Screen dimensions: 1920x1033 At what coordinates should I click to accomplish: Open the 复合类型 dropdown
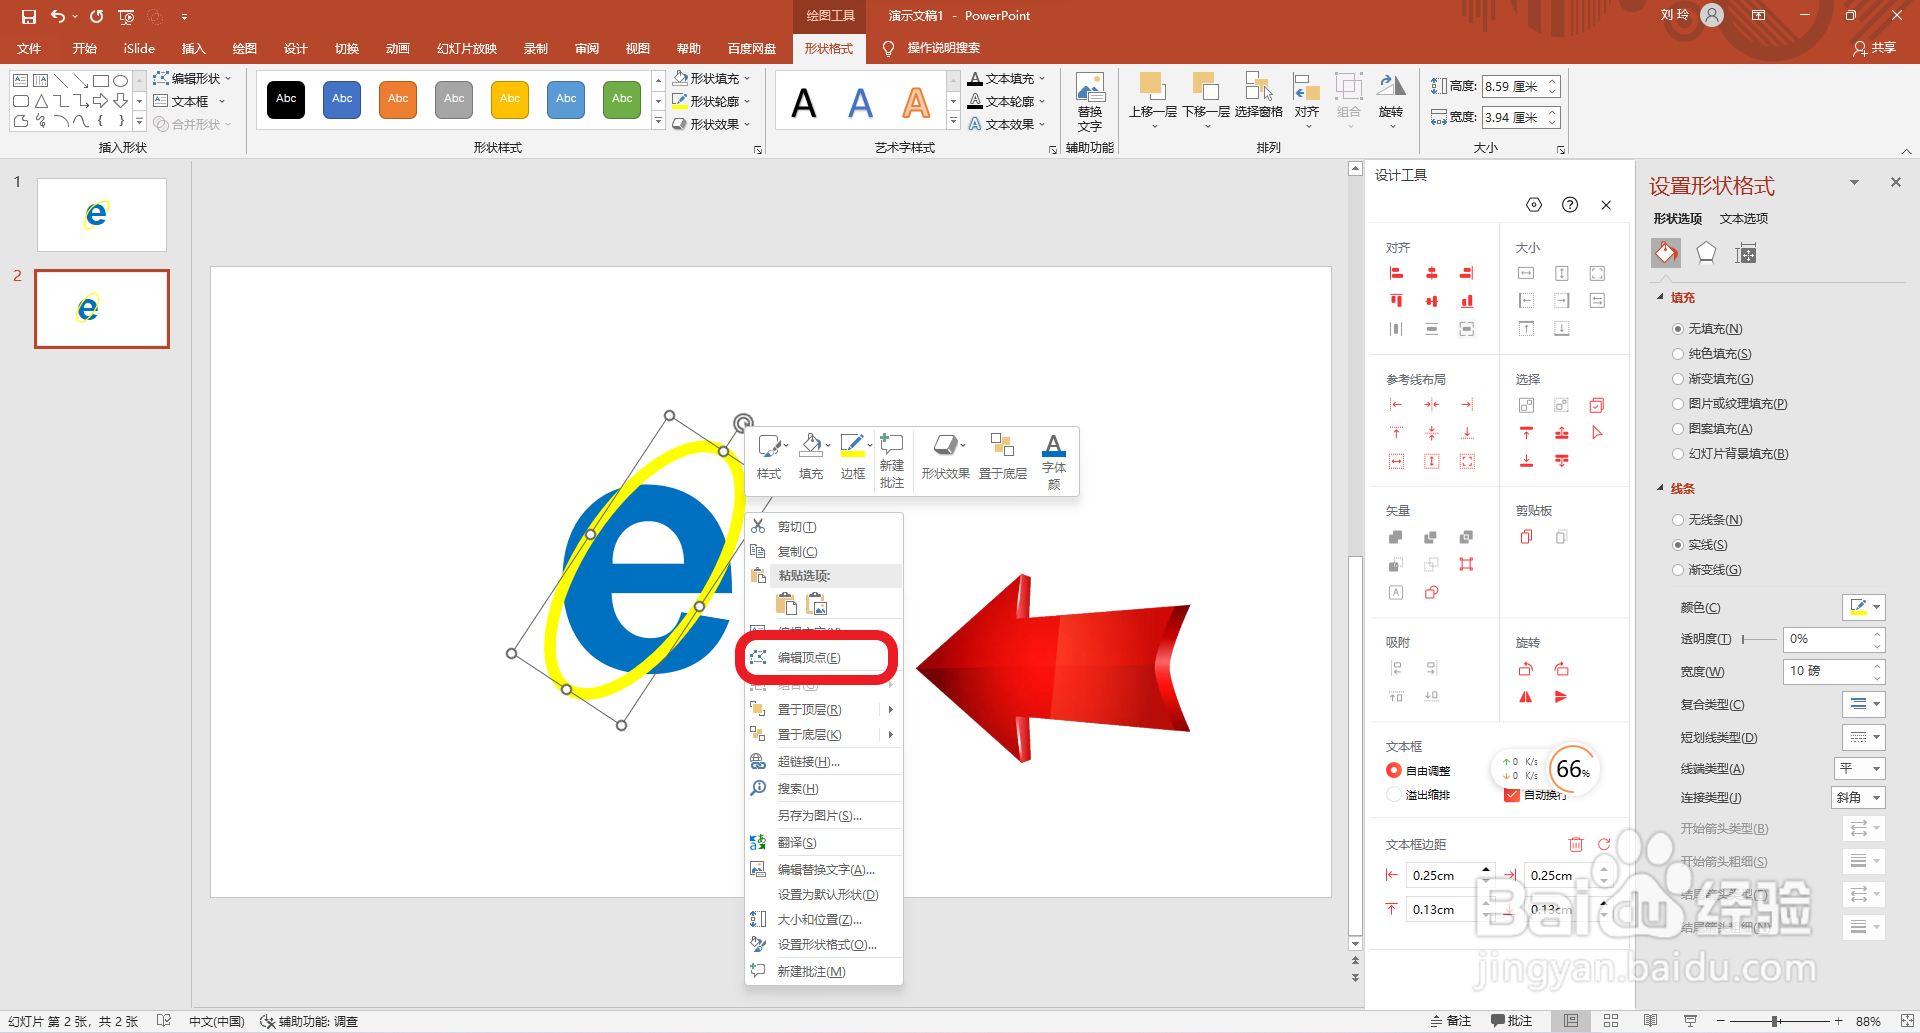[x=1864, y=704]
